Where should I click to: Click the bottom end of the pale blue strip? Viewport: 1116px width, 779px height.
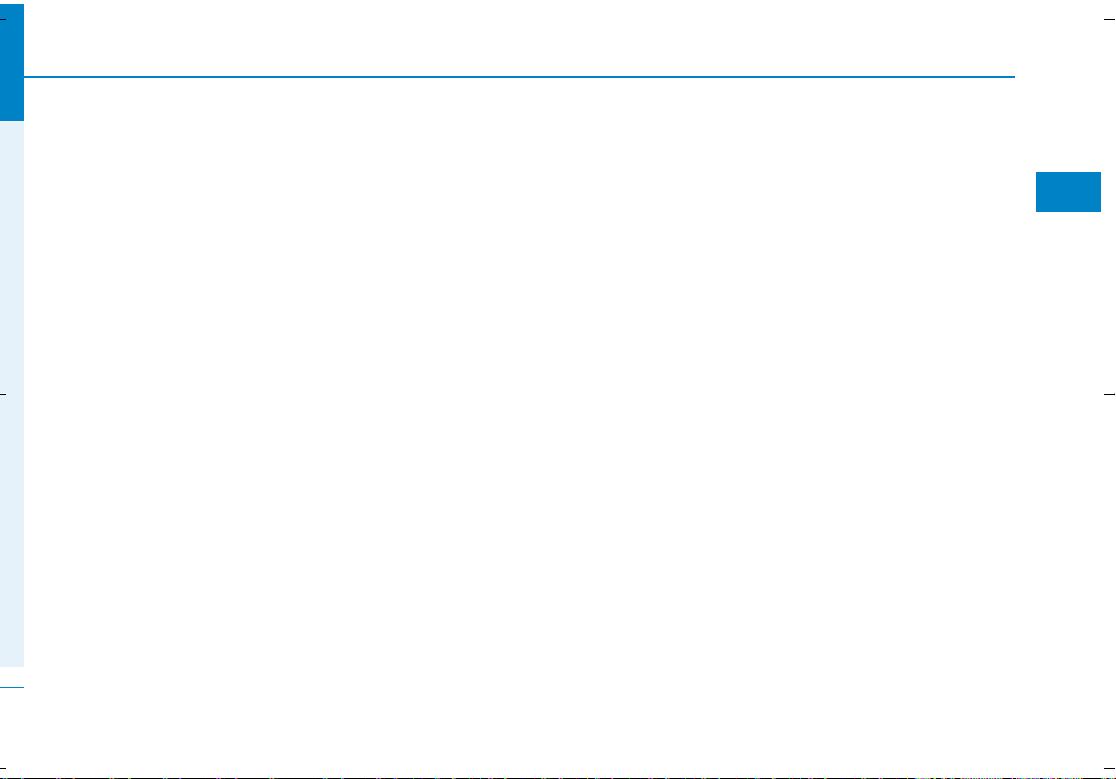(x=12, y=663)
